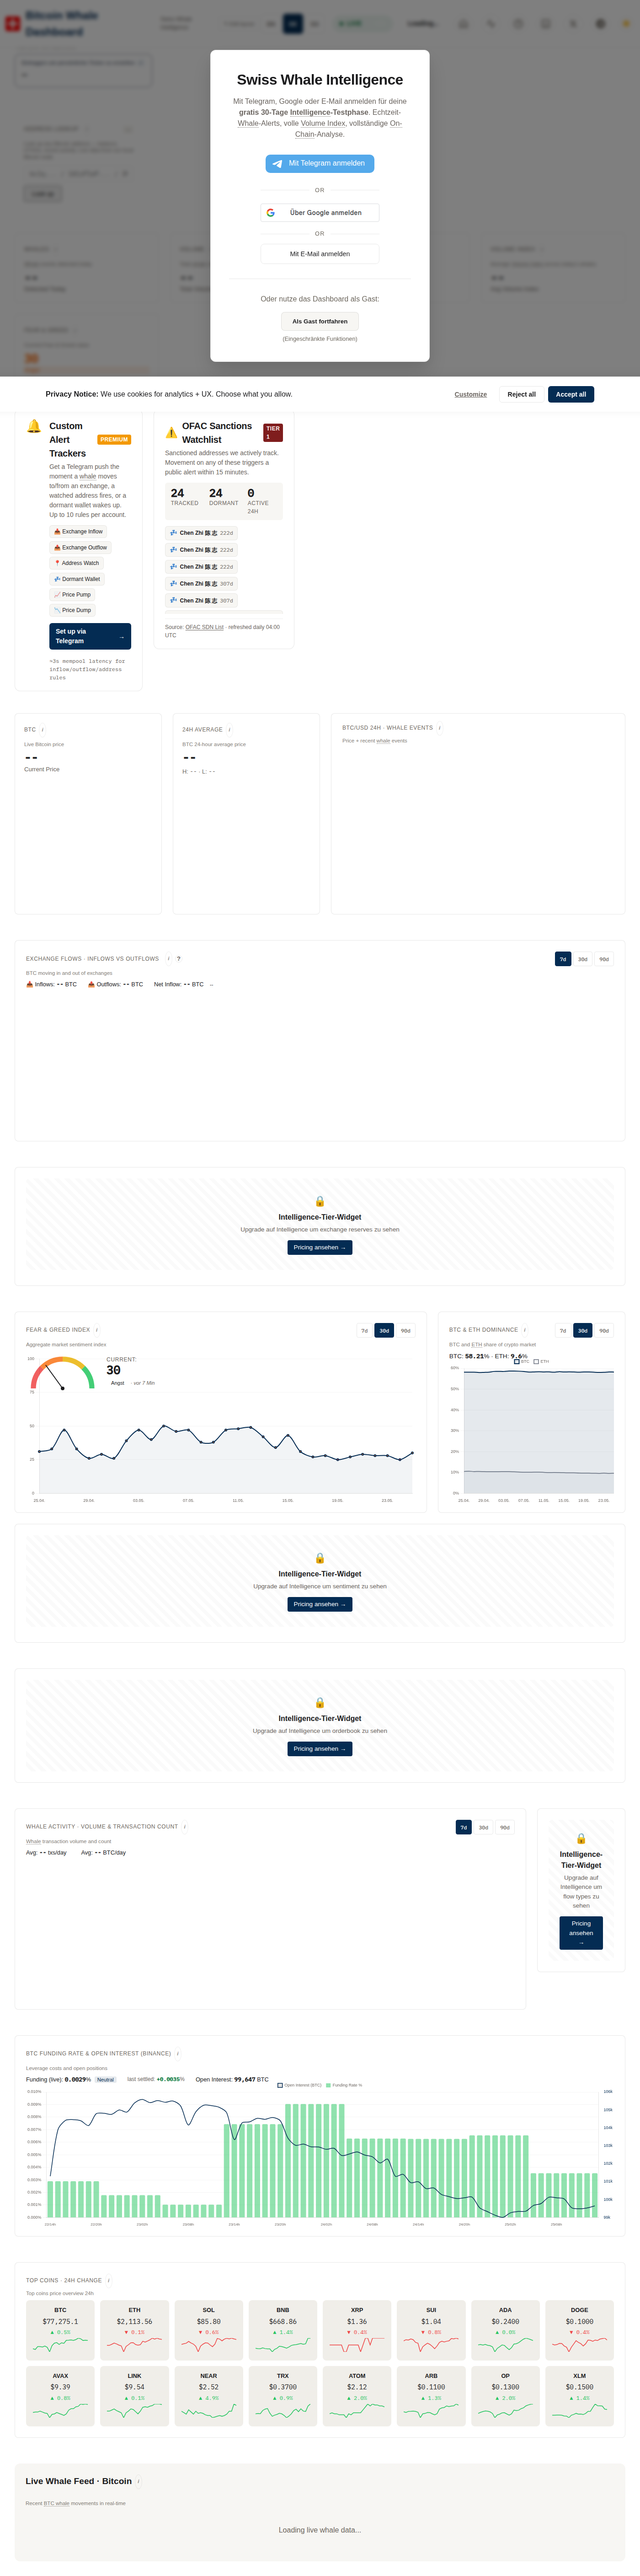Open info icon beside BTC Funding Rate title
The height and width of the screenshot is (2576, 640).
[178, 2054]
